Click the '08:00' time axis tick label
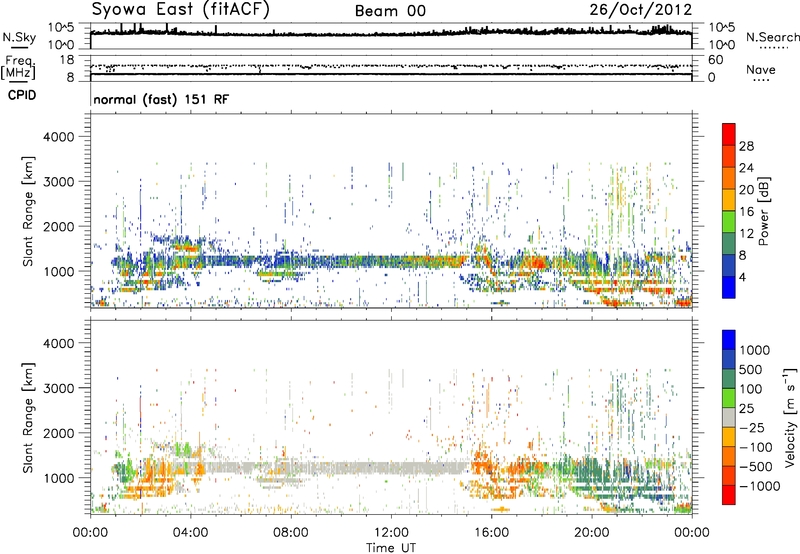The height and width of the screenshot is (554, 800). click(291, 533)
